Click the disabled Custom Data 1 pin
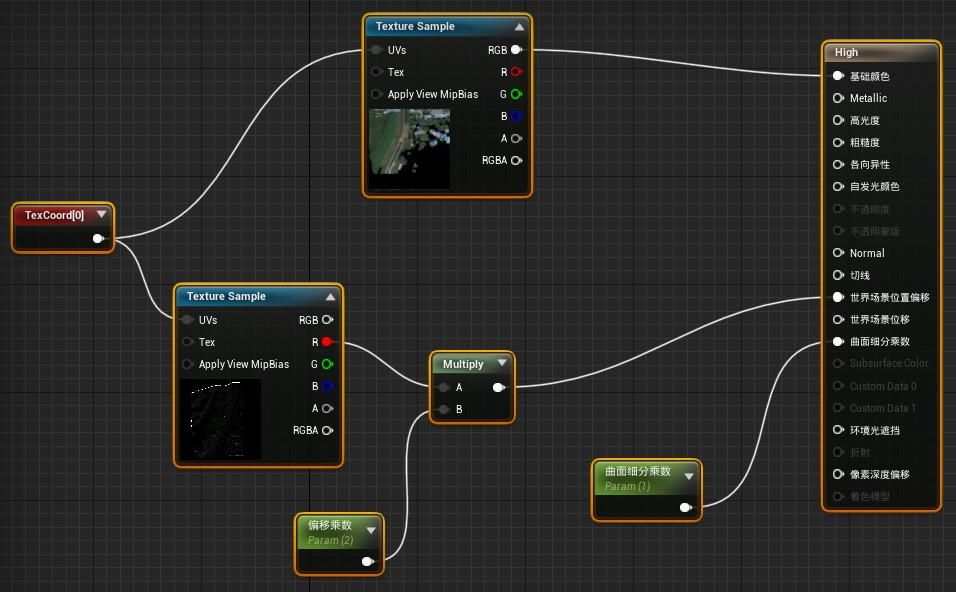 click(x=838, y=408)
